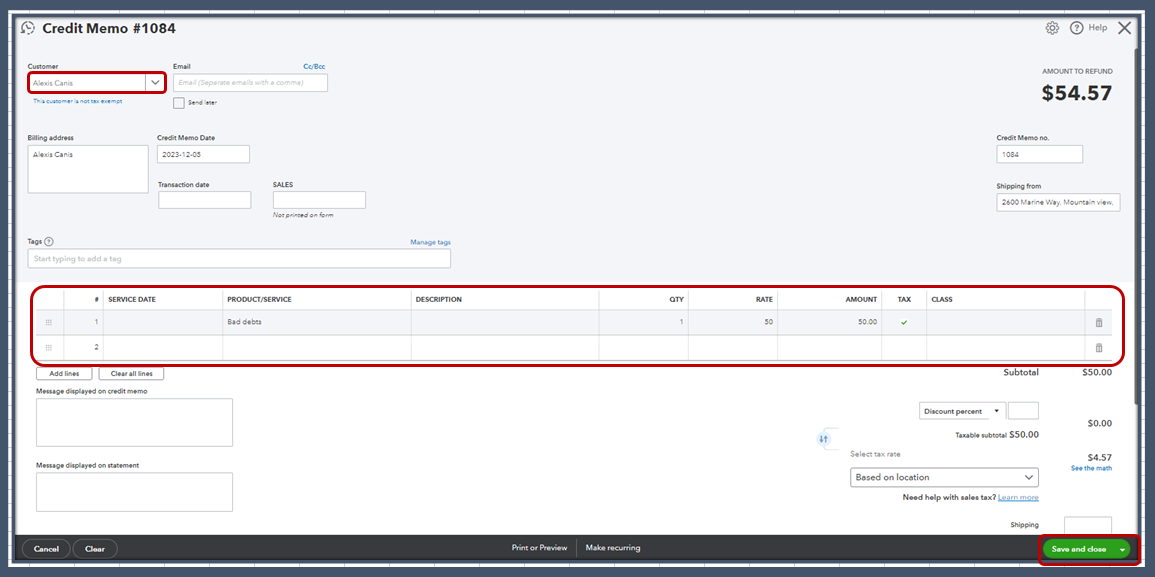Open the sales tax Learn more link
This screenshot has height=577, width=1155.
(1018, 497)
